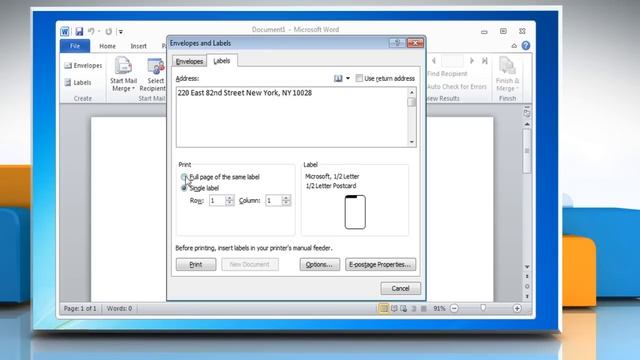Enable Use return address checkbox
This screenshot has width=640, height=360.
pyautogui.click(x=359, y=78)
